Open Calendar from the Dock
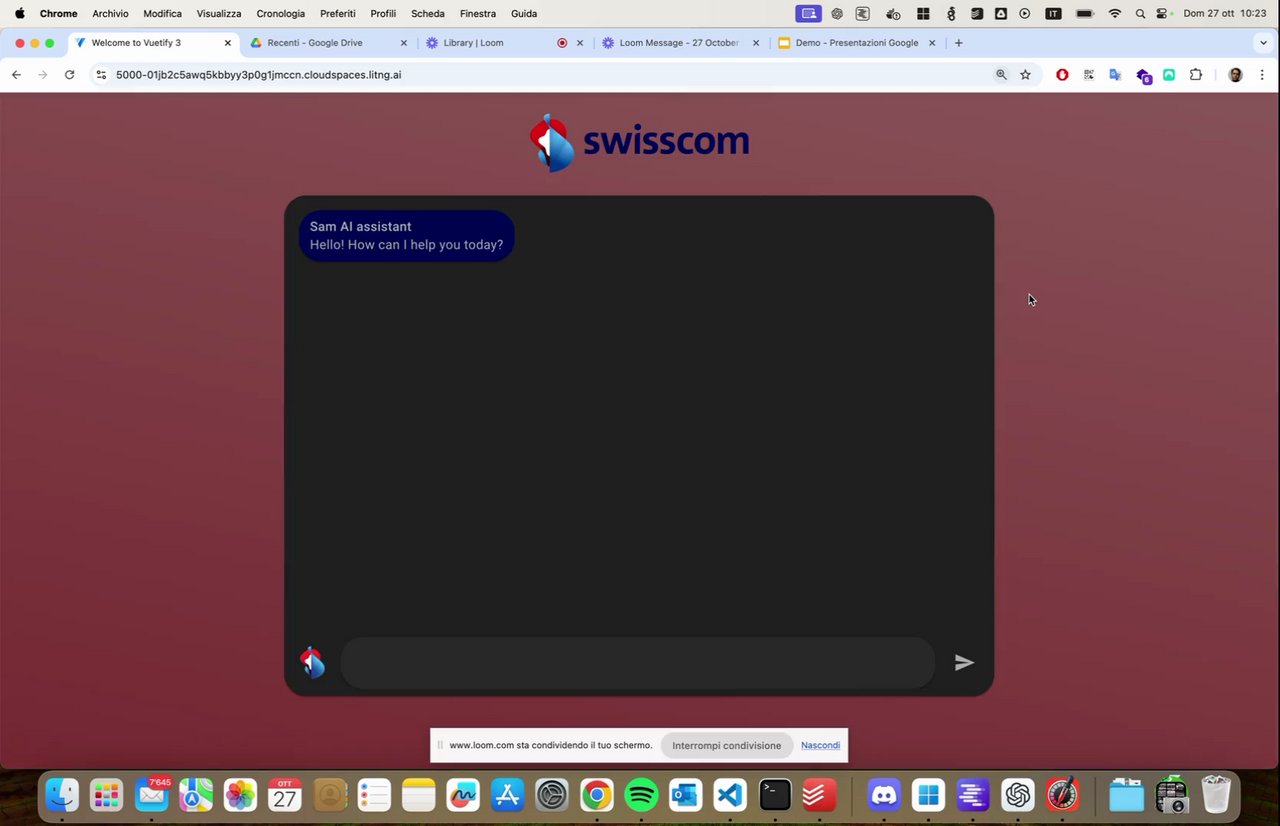 285,796
